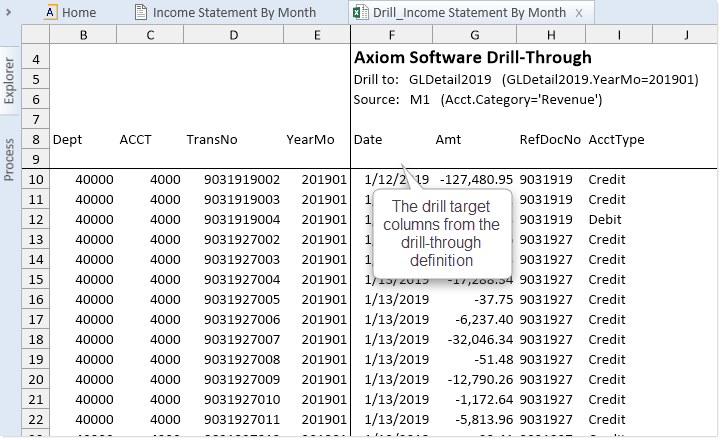Click TransNo cell 9031919002
Image resolution: width=721 pixels, height=440 pixels.
click(242, 180)
